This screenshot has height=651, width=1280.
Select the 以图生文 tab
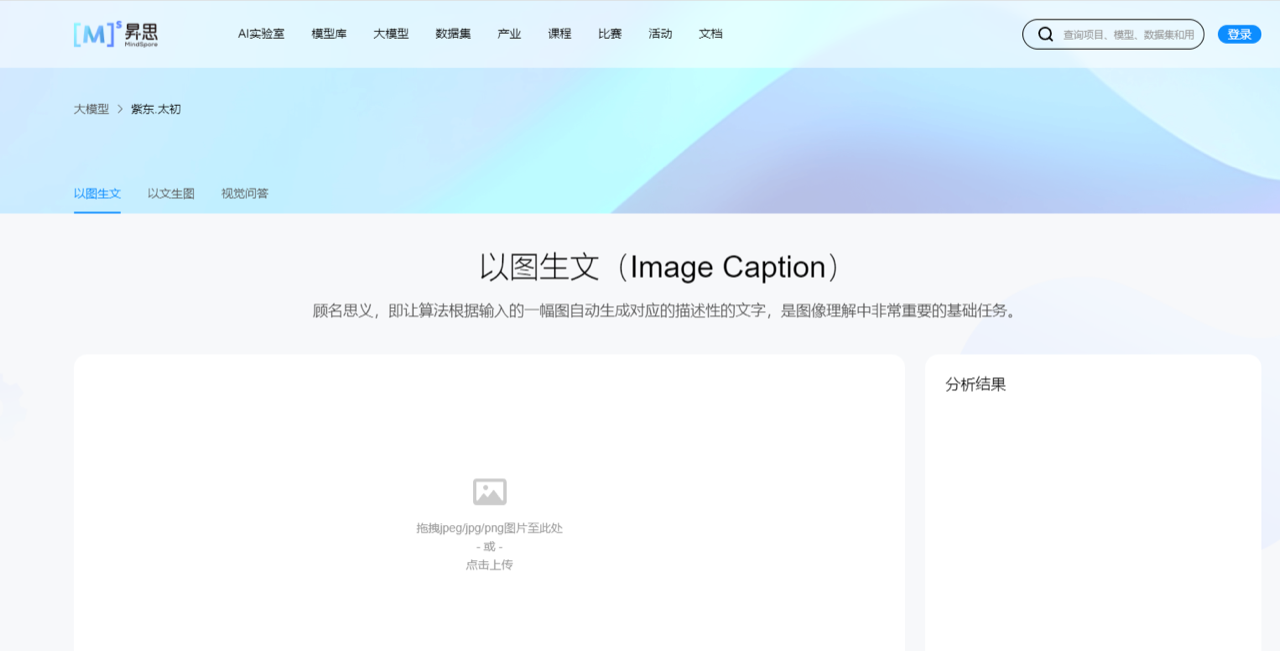[x=97, y=194]
